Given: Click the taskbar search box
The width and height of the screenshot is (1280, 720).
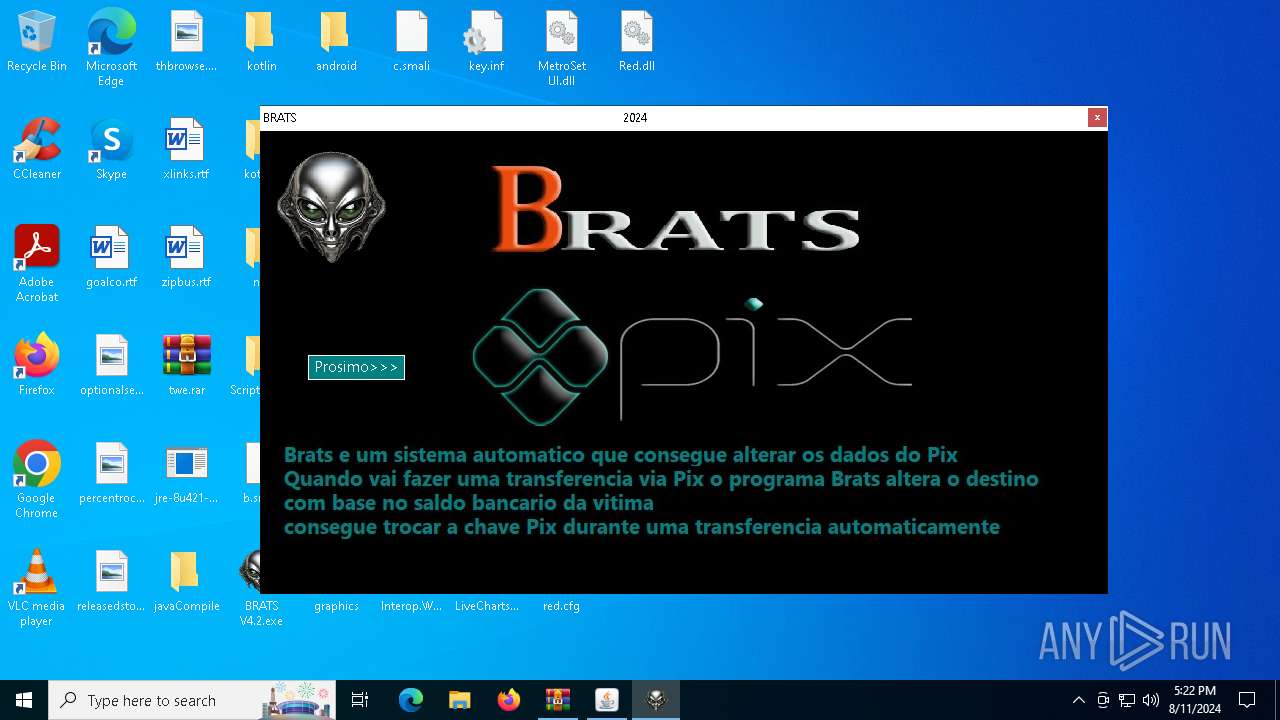Looking at the screenshot, I should coord(193,700).
